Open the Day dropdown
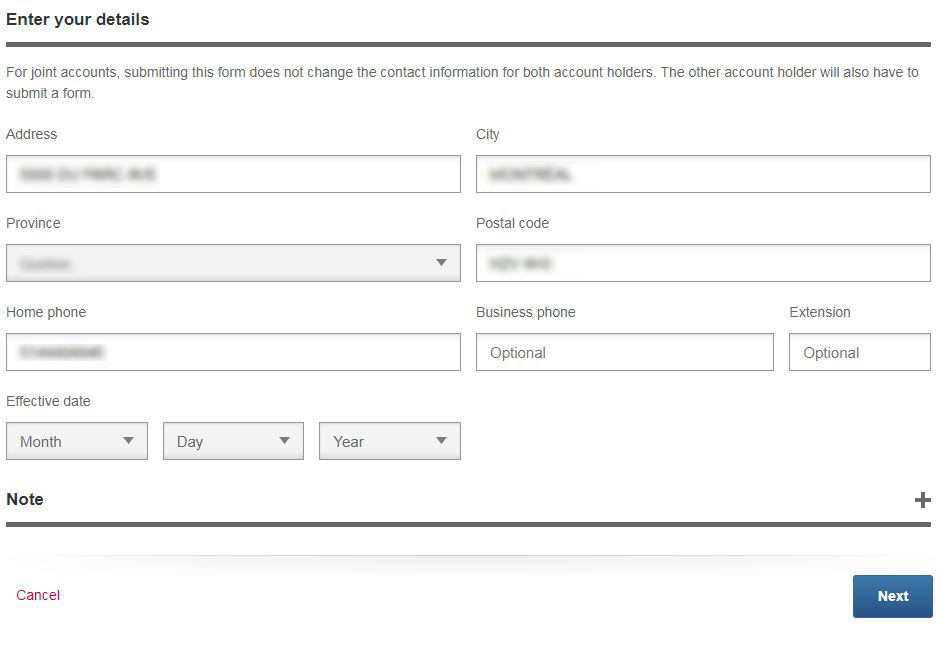The image size is (952, 649). point(233,441)
